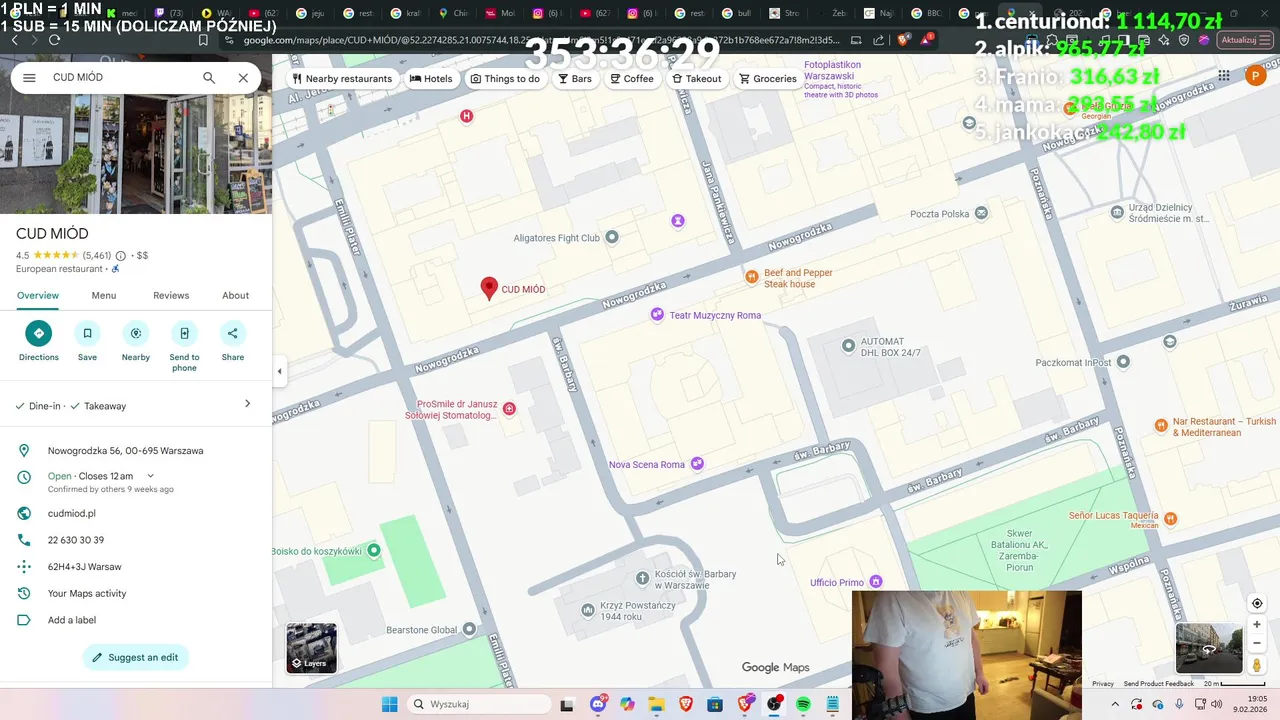Screen dimensions: 1280x720
Task: Open the Google account avatar P
Action: [1256, 76]
